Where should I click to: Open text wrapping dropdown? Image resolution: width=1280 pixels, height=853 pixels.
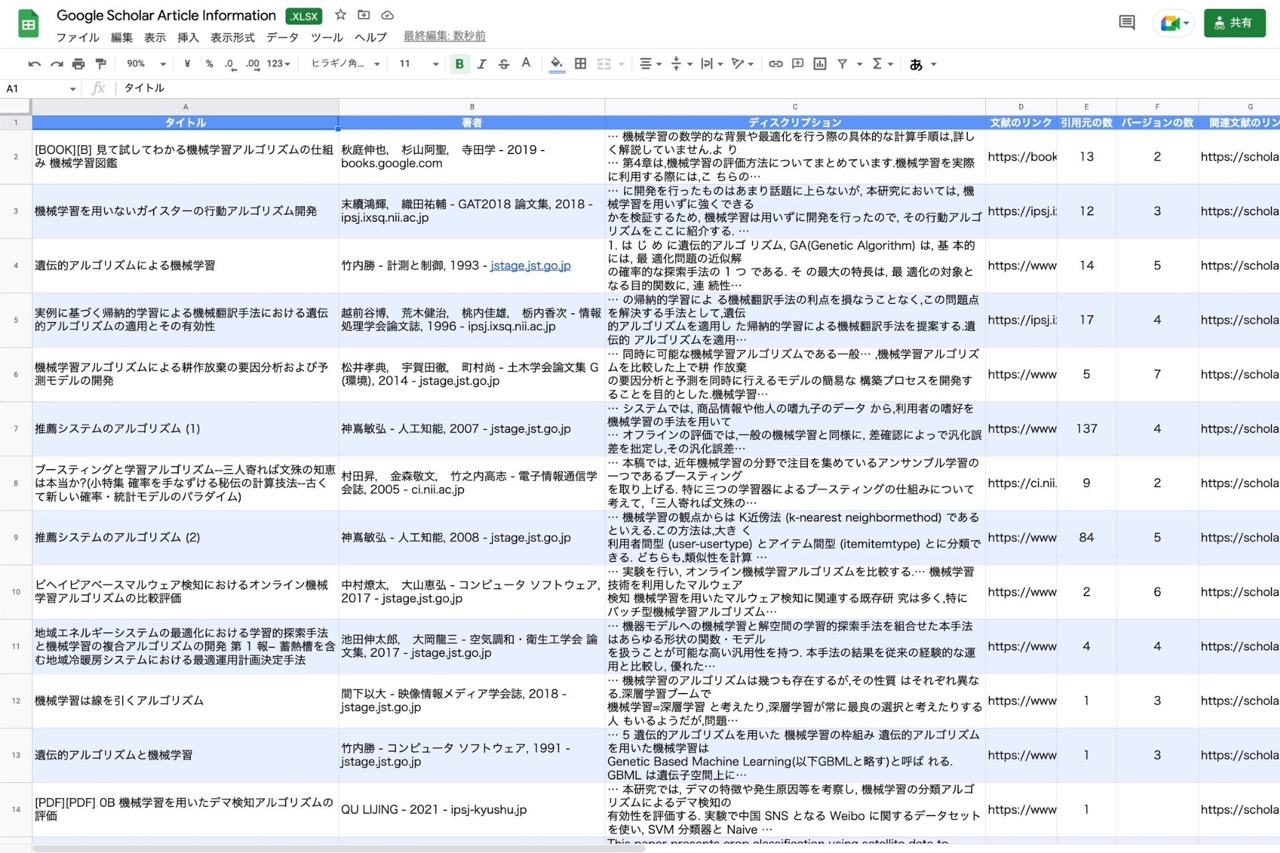coord(711,64)
